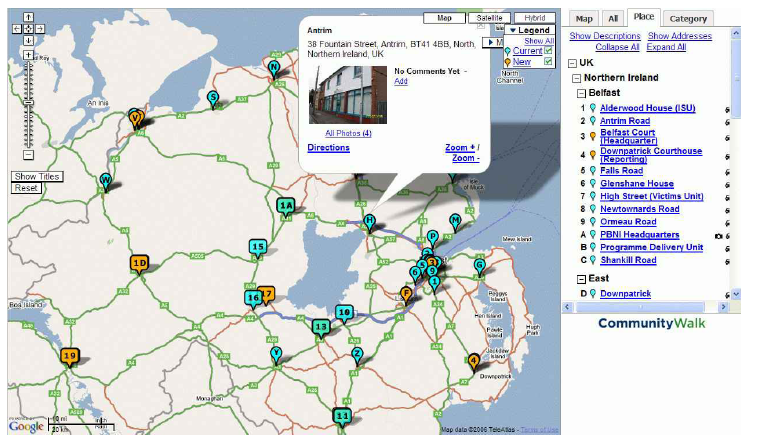
Task: Open the Antrim location photo thumbnail
Action: click(x=343, y=96)
